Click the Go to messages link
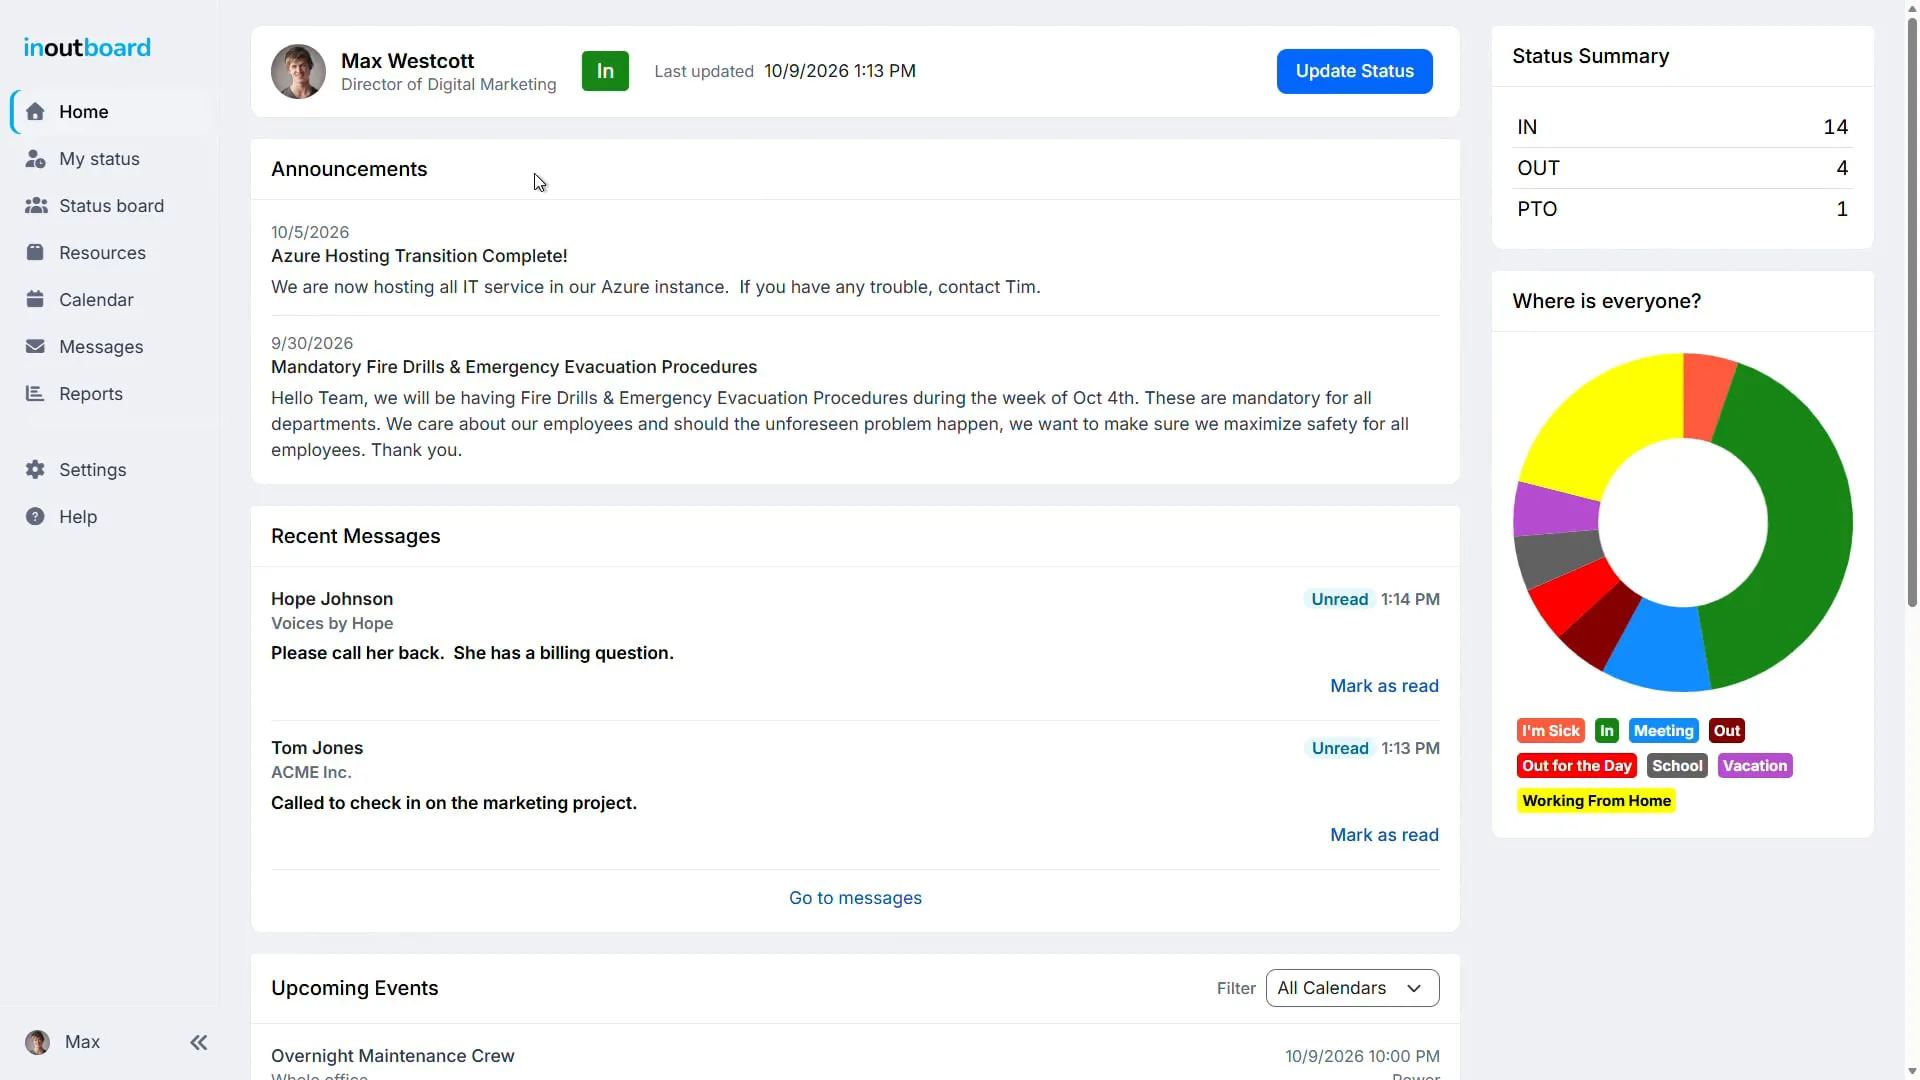The image size is (1920, 1080). point(855,898)
